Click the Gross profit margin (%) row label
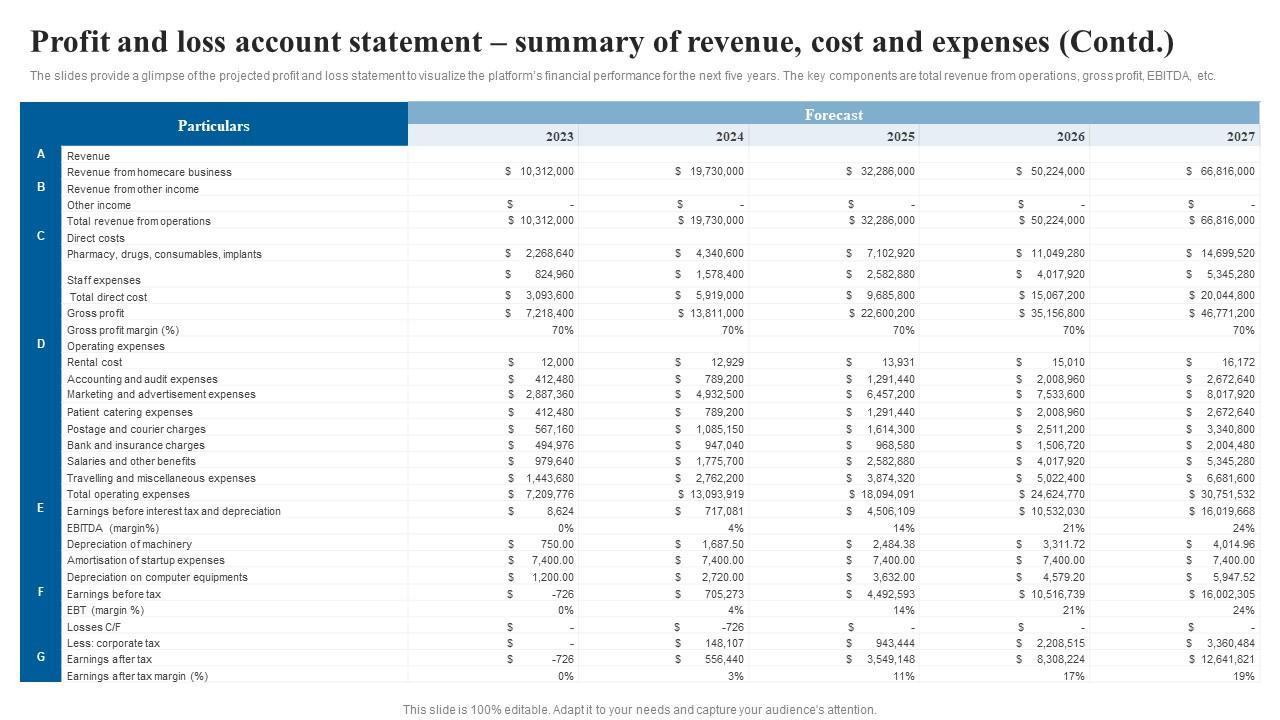 pos(123,330)
